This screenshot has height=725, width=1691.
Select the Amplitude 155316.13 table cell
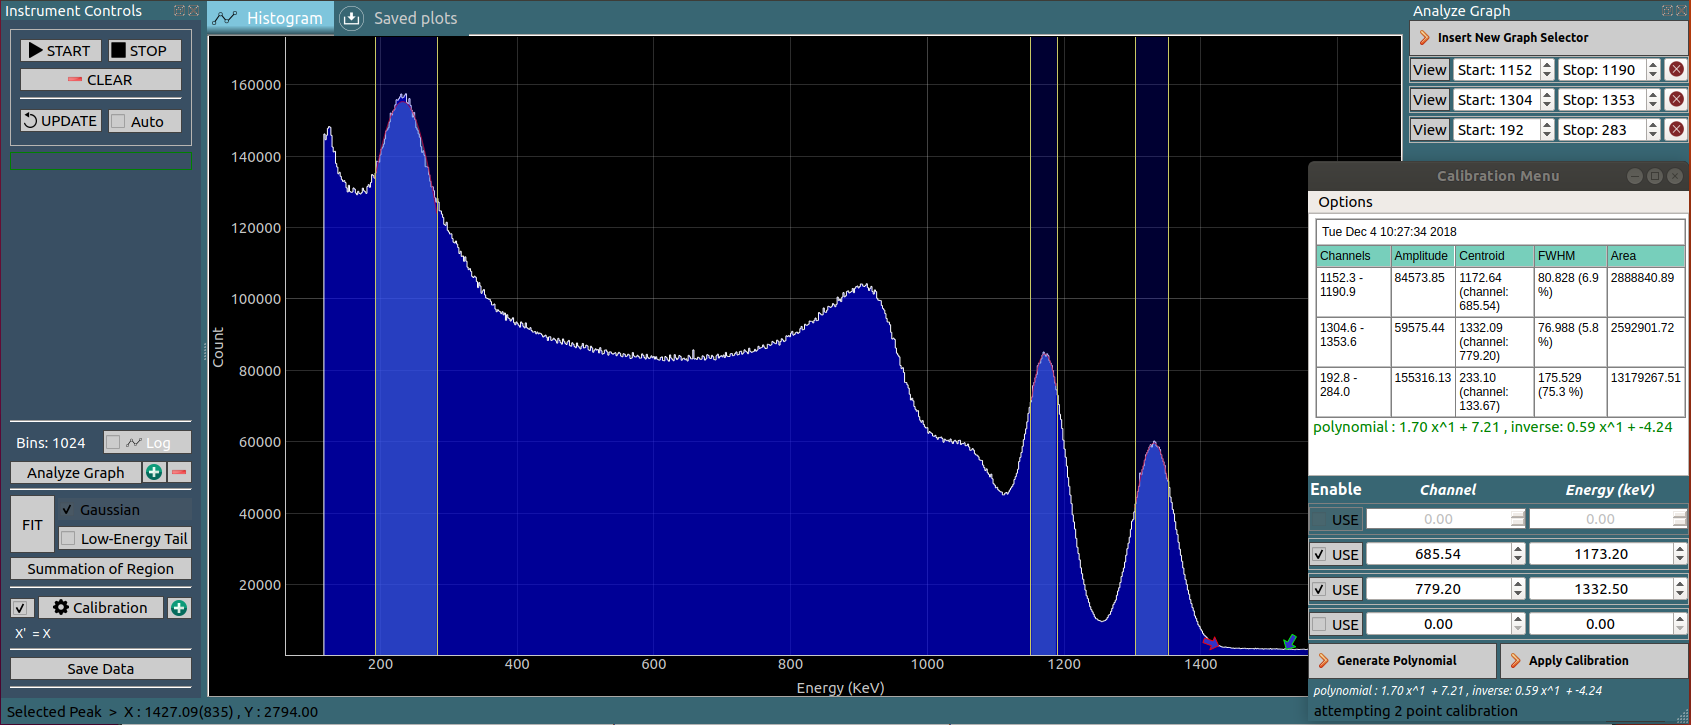pyautogui.click(x=1422, y=392)
